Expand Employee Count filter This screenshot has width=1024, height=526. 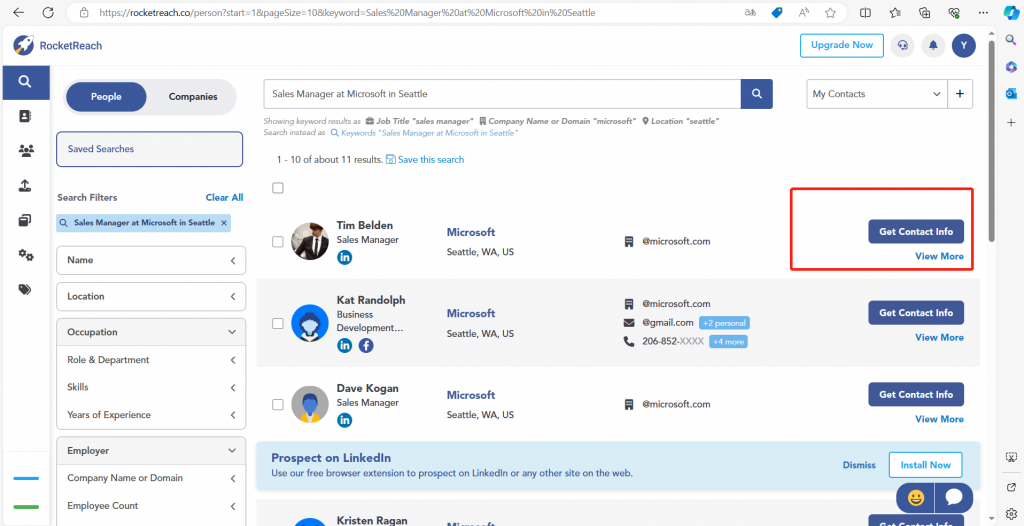(151, 506)
